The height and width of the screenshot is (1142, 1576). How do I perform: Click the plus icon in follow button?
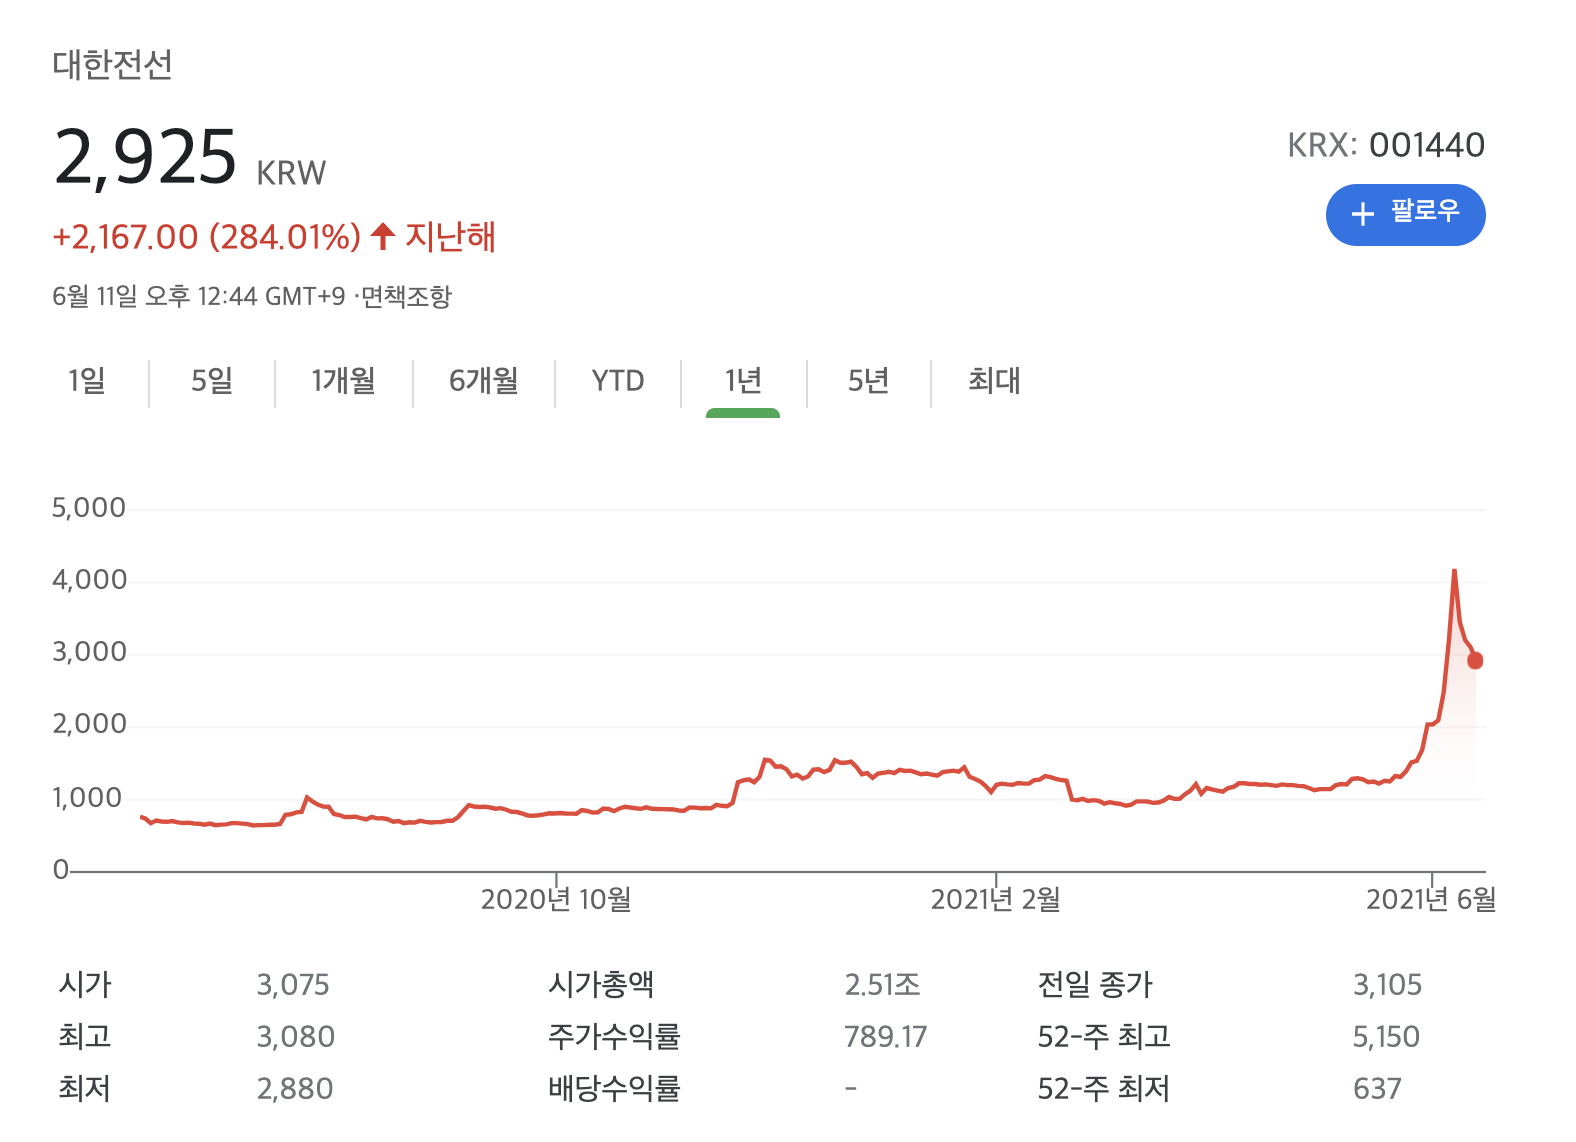pos(1362,214)
